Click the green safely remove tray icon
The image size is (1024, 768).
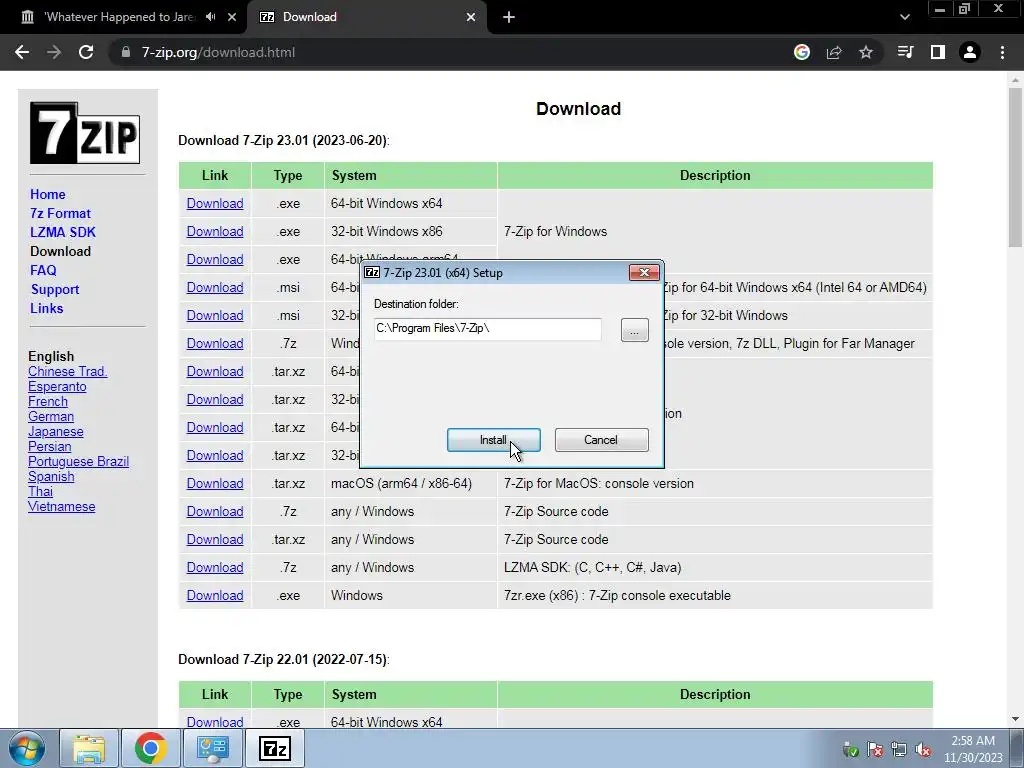tap(850, 750)
